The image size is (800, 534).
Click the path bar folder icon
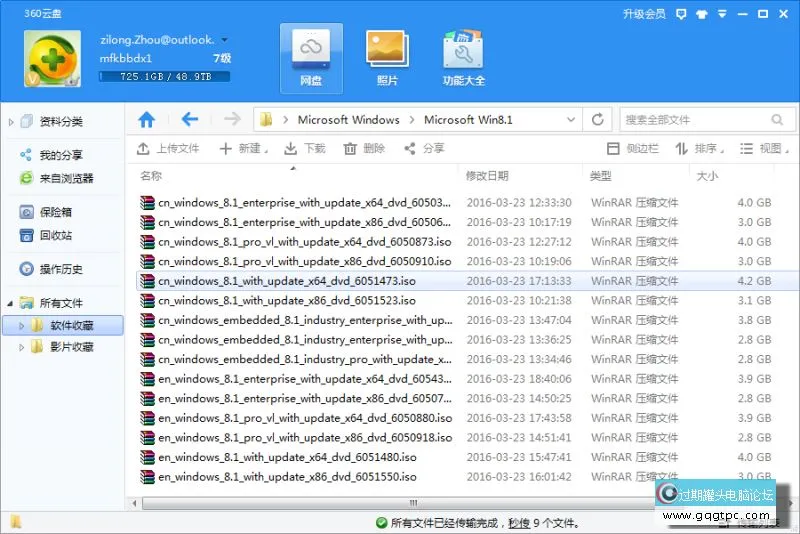click(266, 120)
